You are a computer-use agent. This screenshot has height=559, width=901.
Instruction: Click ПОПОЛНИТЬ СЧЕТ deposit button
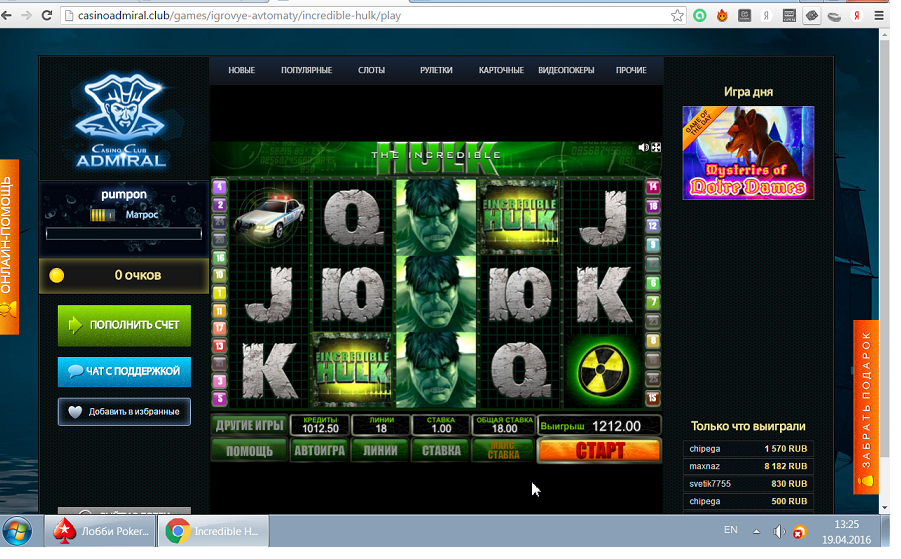coord(124,325)
